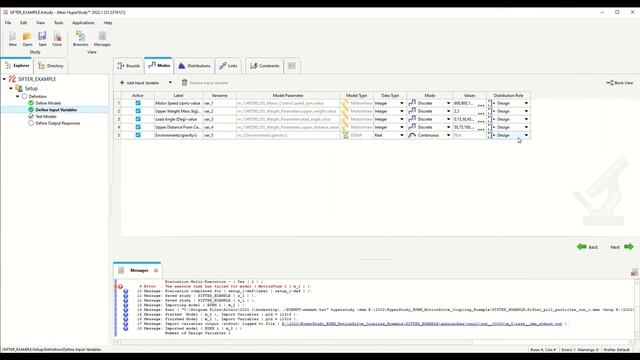Click the Varname cell var_3
This screenshot has height=360, width=640.
pos(219,119)
